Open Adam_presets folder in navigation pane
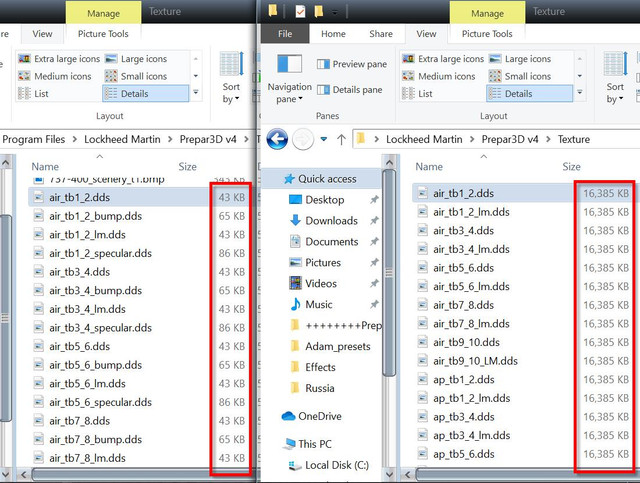Viewport: 640px width, 483px height. 338,346
